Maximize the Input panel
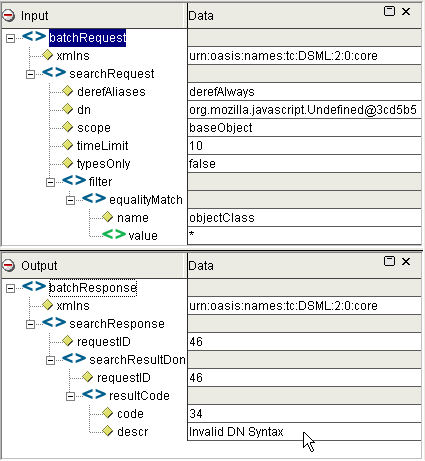 point(389,11)
